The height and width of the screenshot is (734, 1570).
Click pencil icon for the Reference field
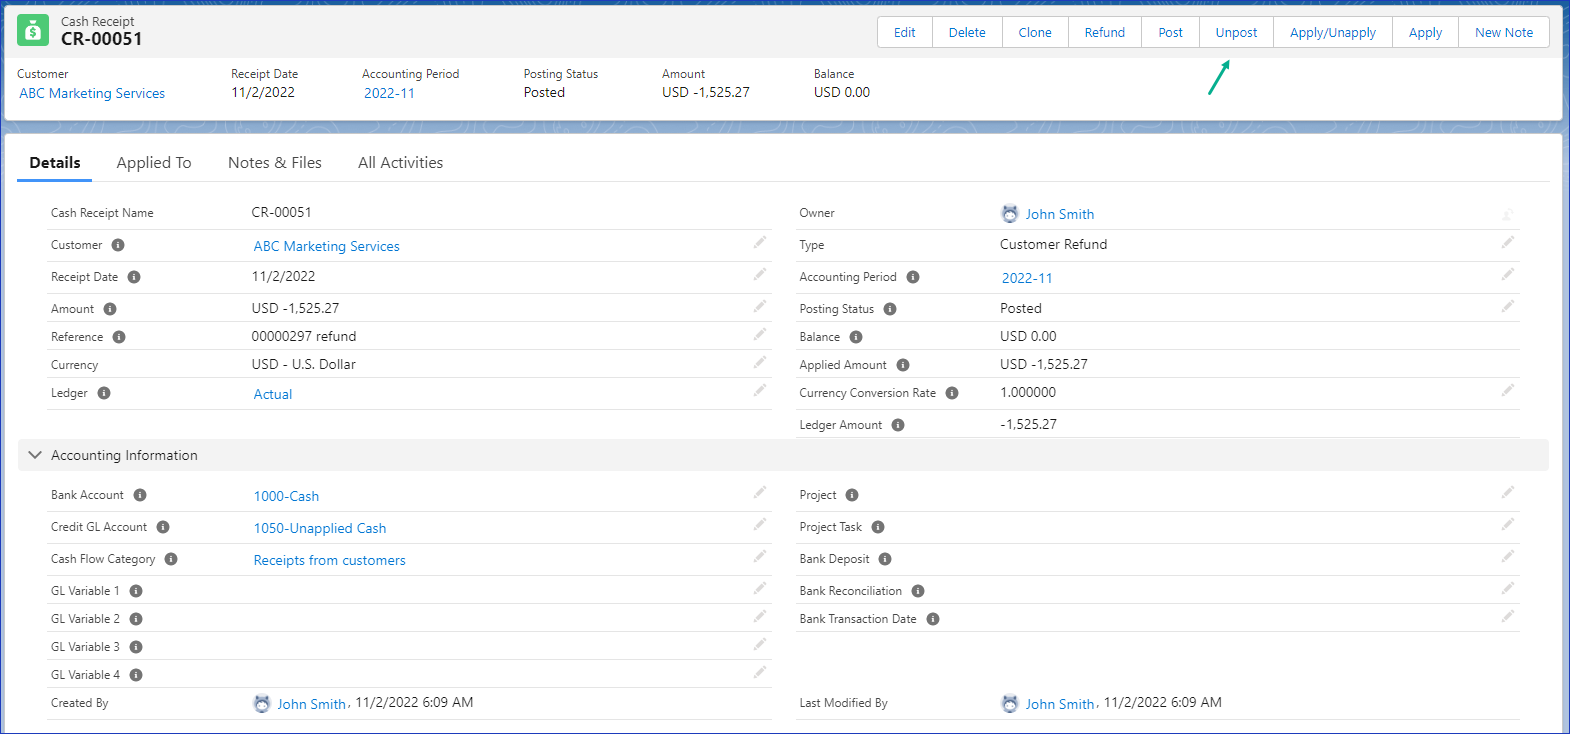760,334
